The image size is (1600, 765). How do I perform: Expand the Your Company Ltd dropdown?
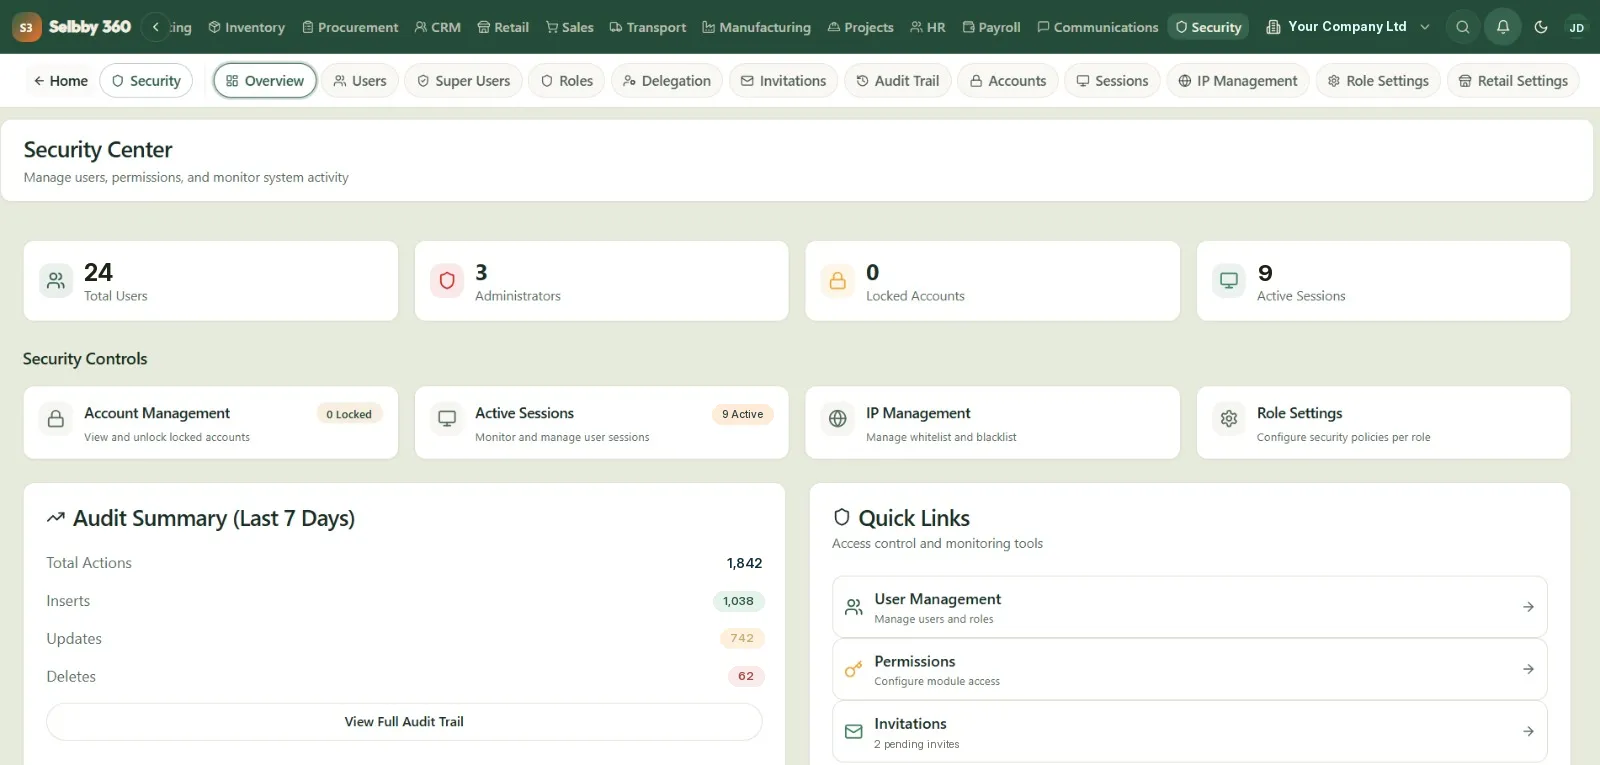[1347, 27]
